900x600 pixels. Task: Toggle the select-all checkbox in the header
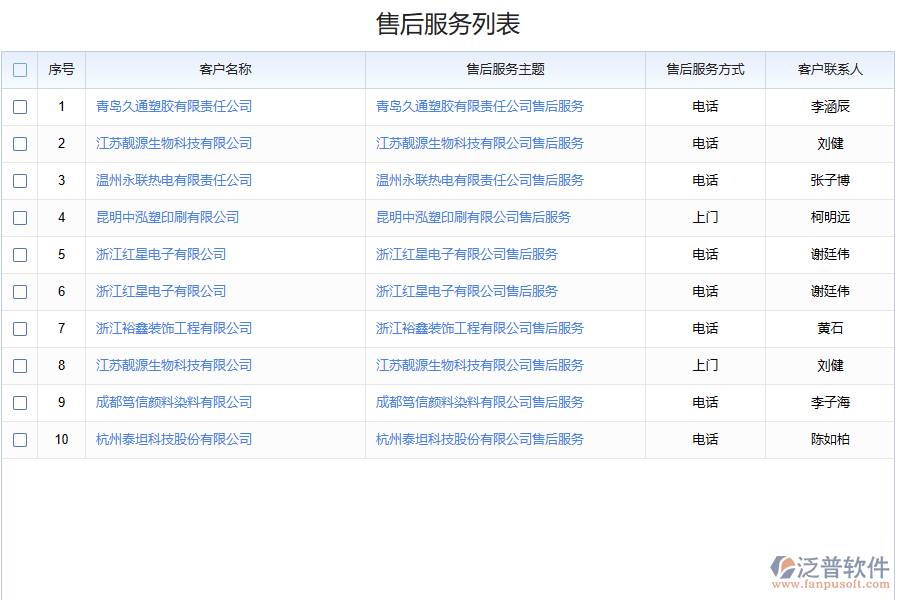tap(19, 69)
